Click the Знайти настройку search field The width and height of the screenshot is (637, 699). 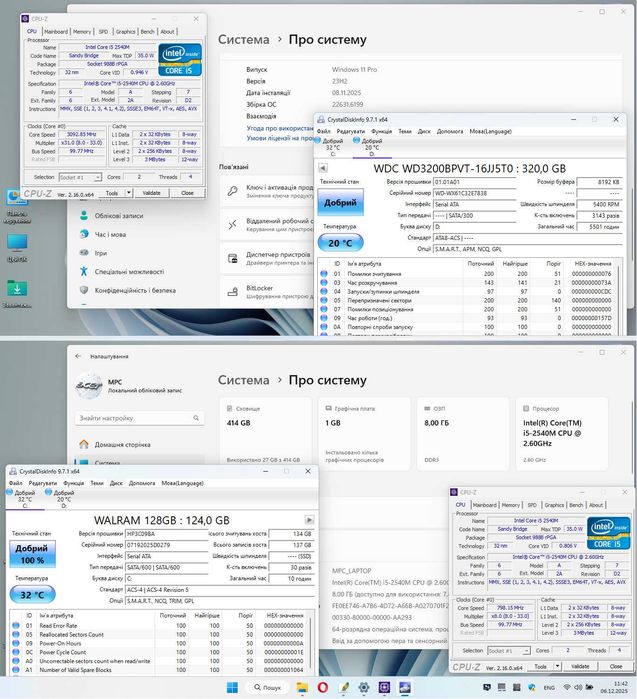coord(140,418)
